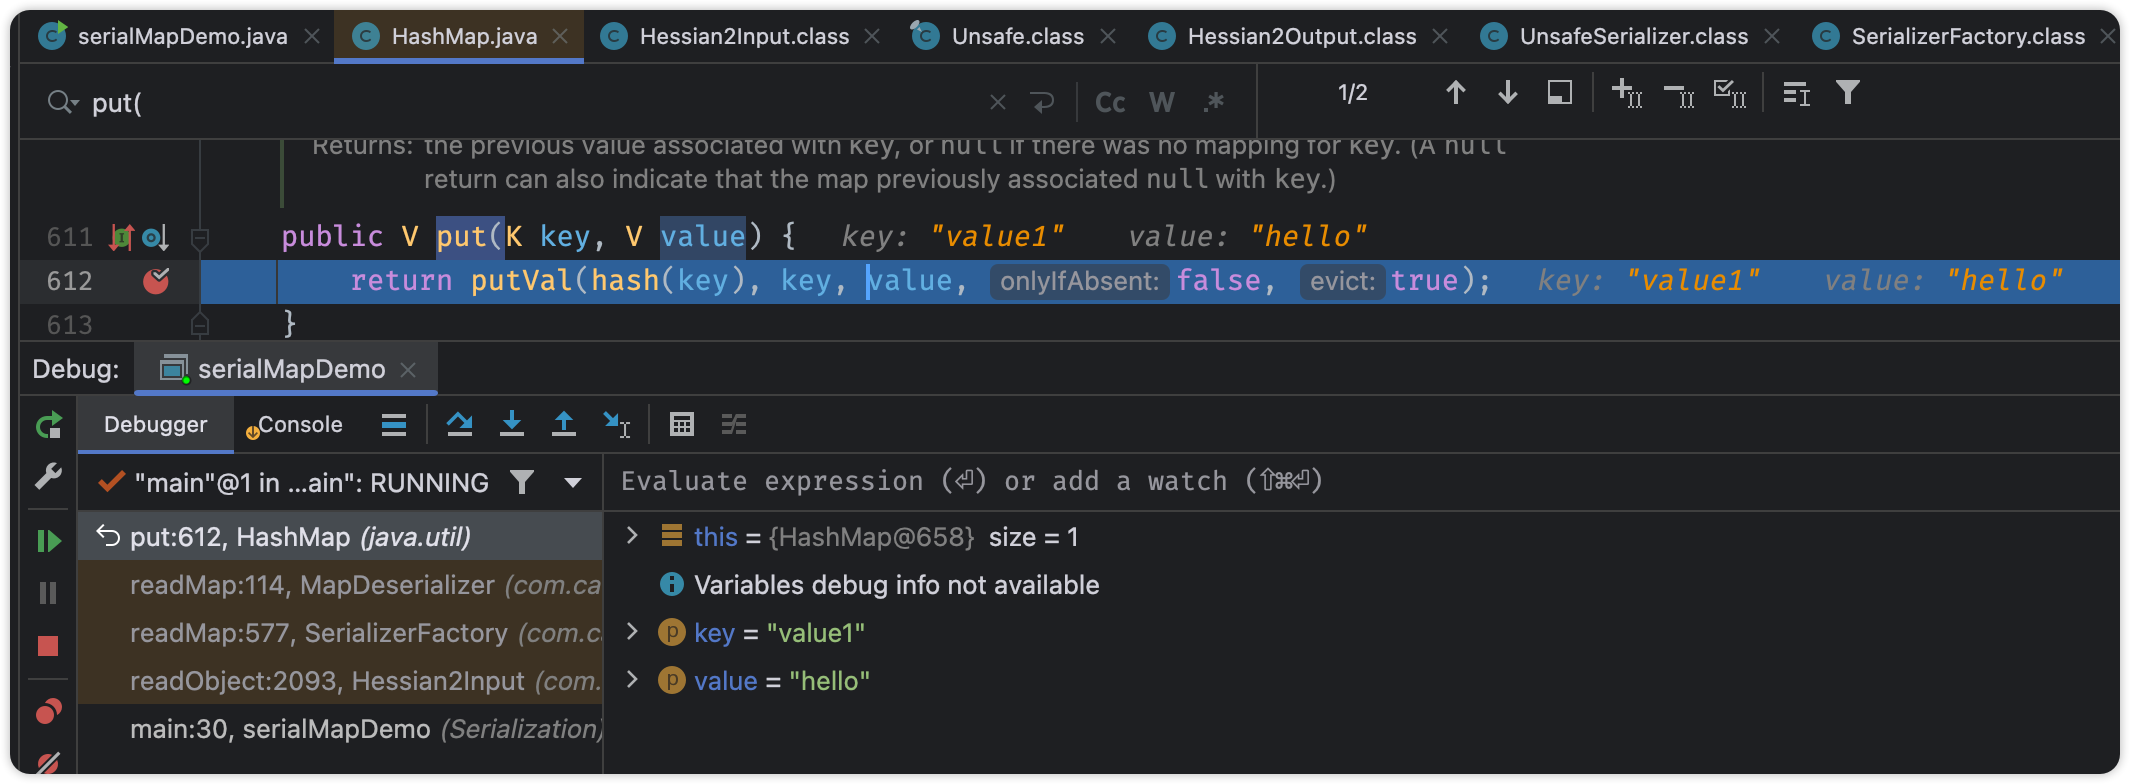
Task: Expand the this HashMap@658 variable
Action: pos(632,536)
